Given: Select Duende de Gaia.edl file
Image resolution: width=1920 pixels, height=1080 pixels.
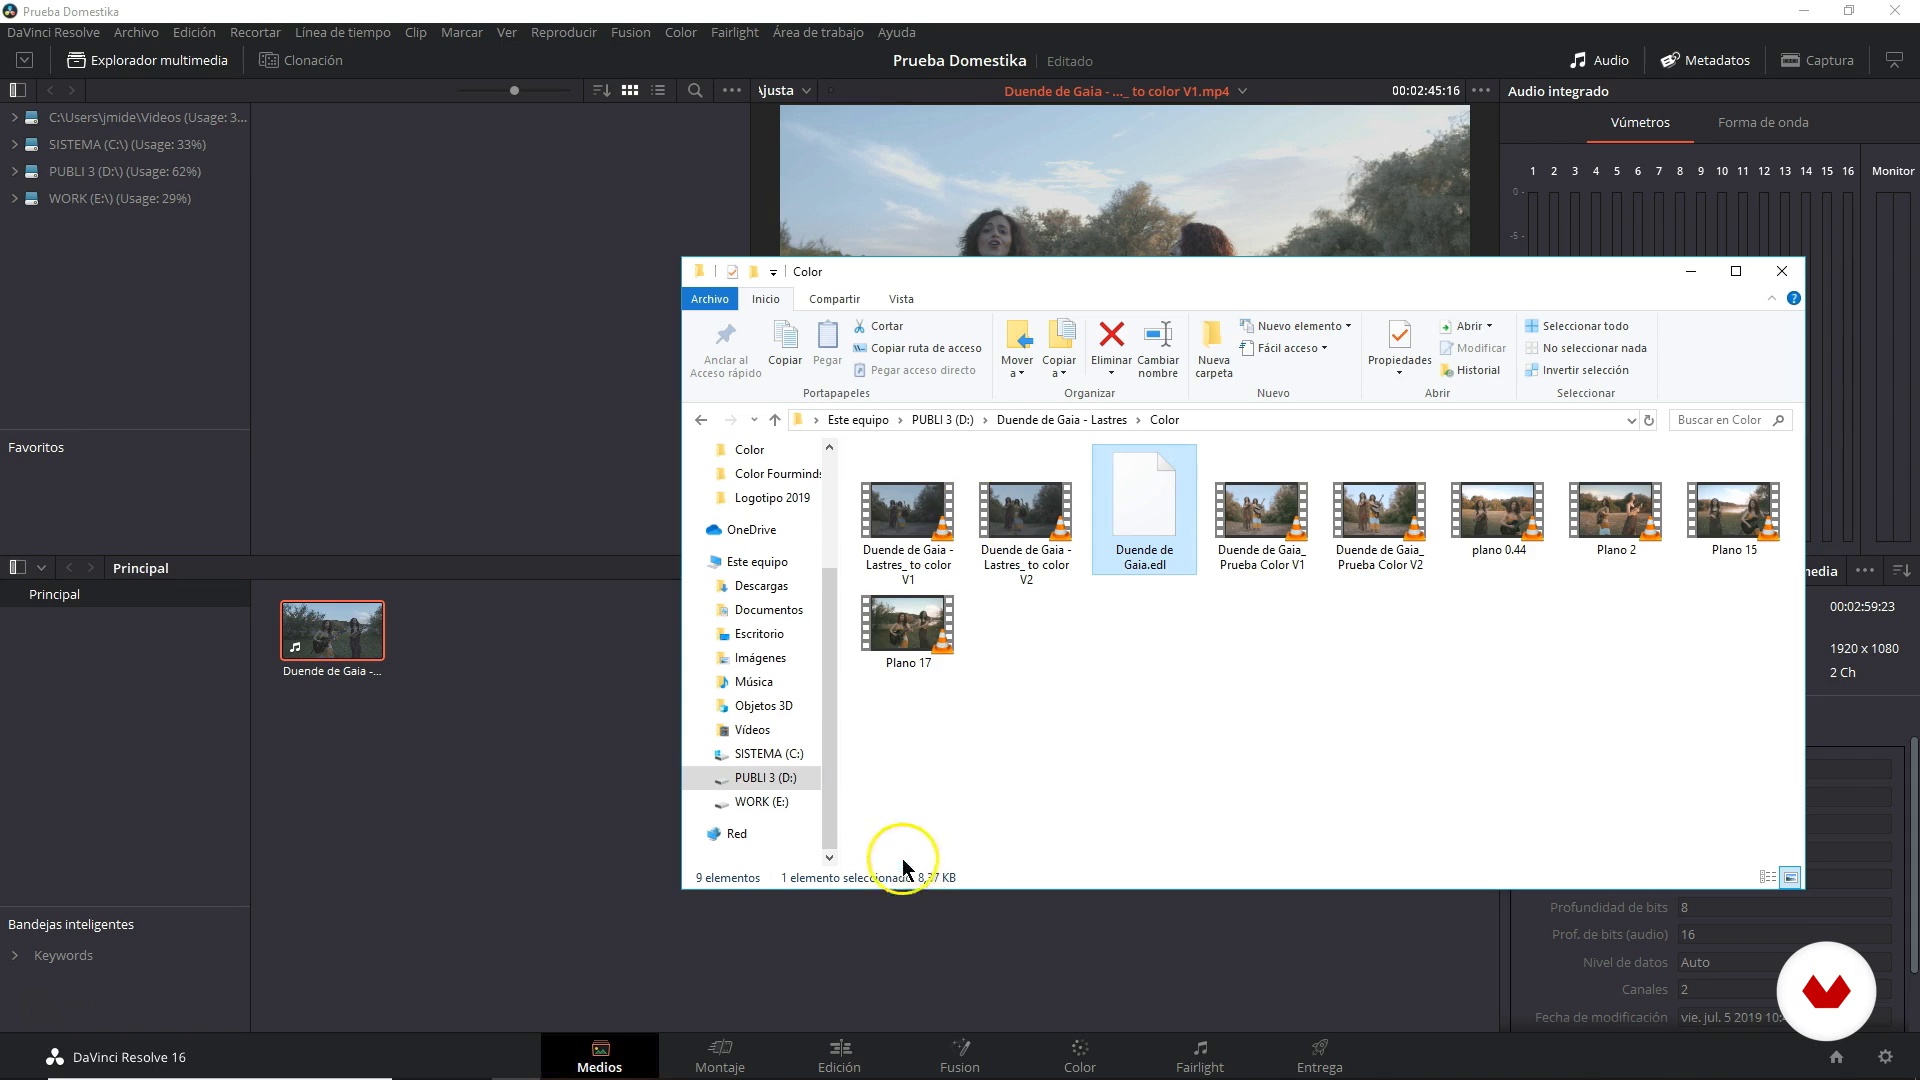Looking at the screenshot, I should 1144,510.
